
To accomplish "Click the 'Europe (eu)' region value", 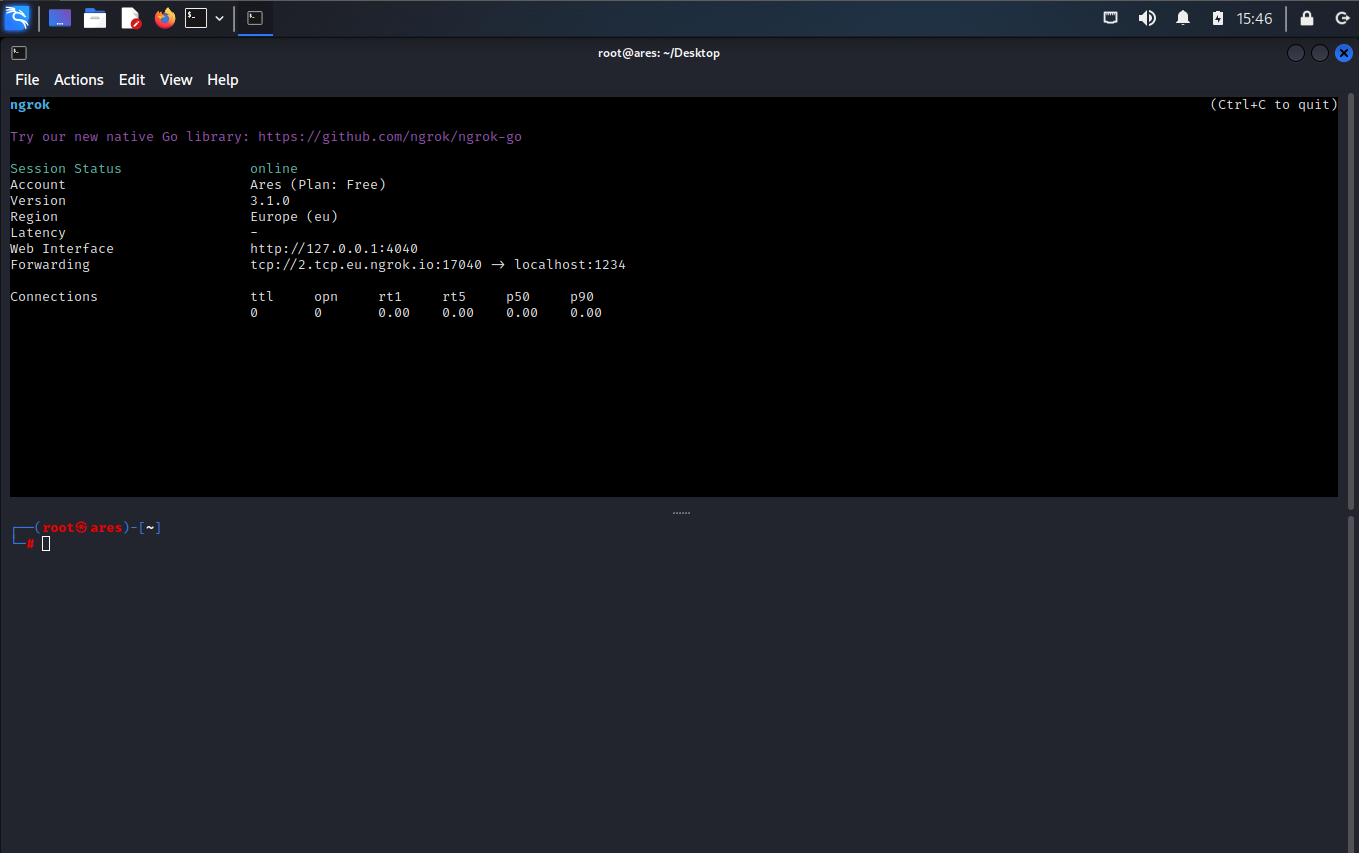I will pos(294,217).
